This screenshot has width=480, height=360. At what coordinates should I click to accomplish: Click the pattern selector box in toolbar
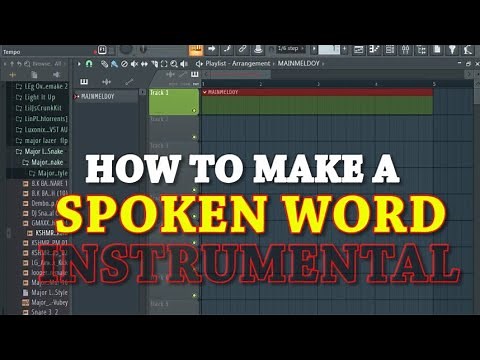tap(329, 49)
